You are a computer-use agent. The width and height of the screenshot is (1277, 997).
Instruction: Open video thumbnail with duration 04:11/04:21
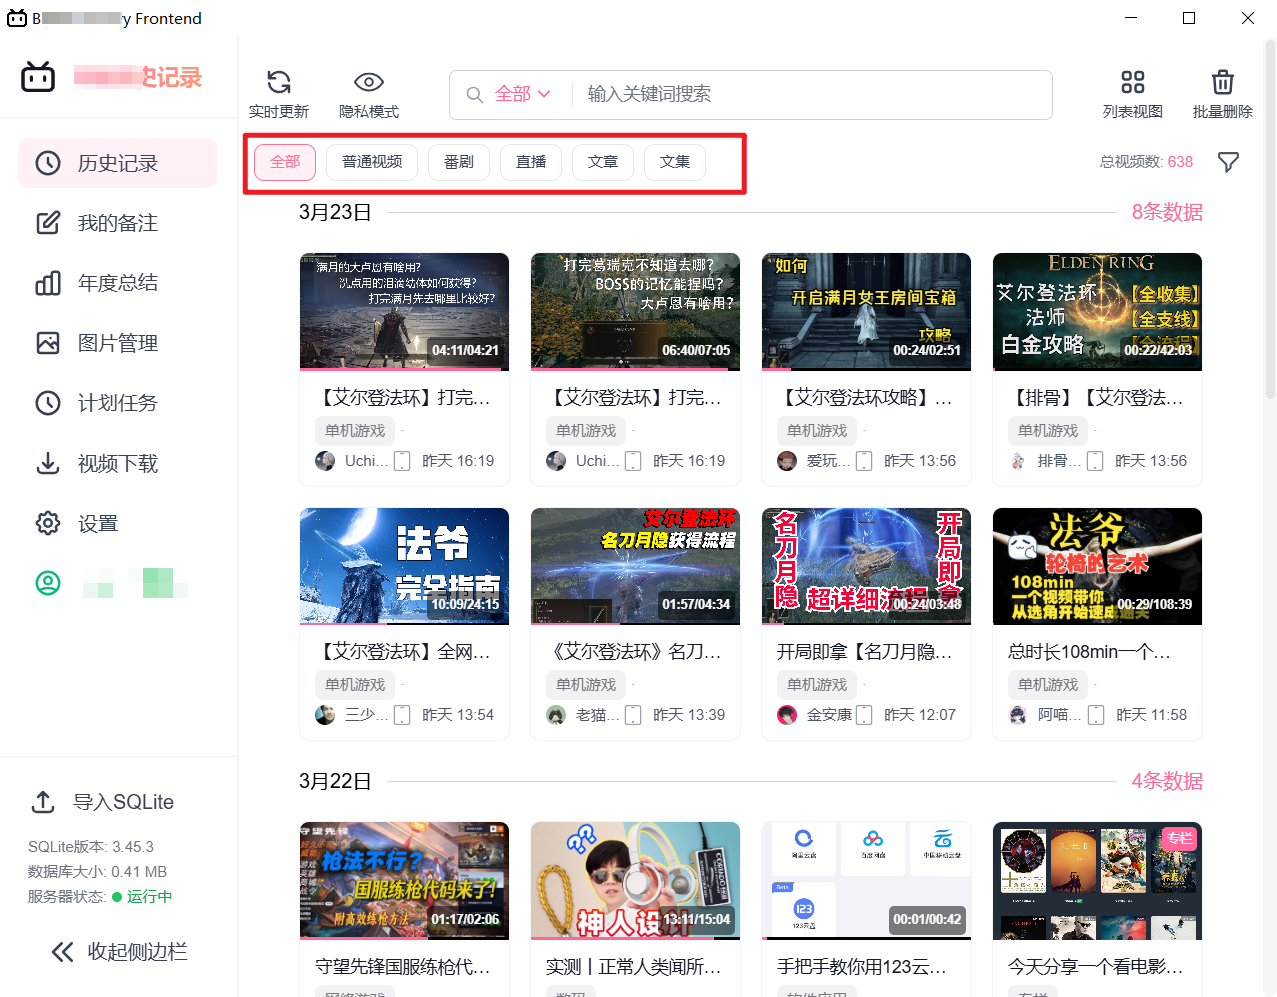pos(404,311)
